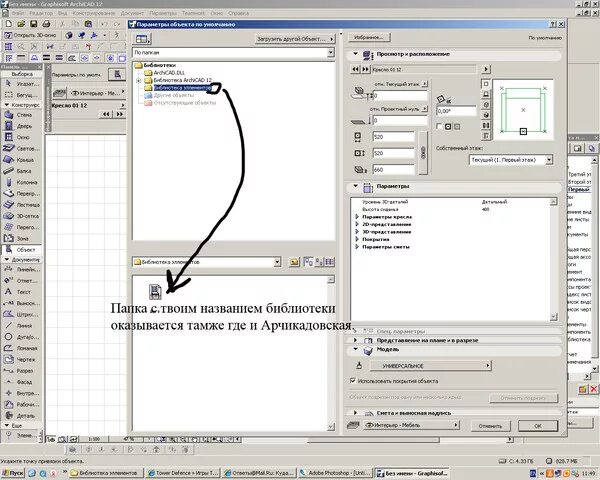Toggle 'Использовать покрытия объекта' checkbox
Image resolution: width=600 pixels, height=480 pixels.
pos(353,380)
